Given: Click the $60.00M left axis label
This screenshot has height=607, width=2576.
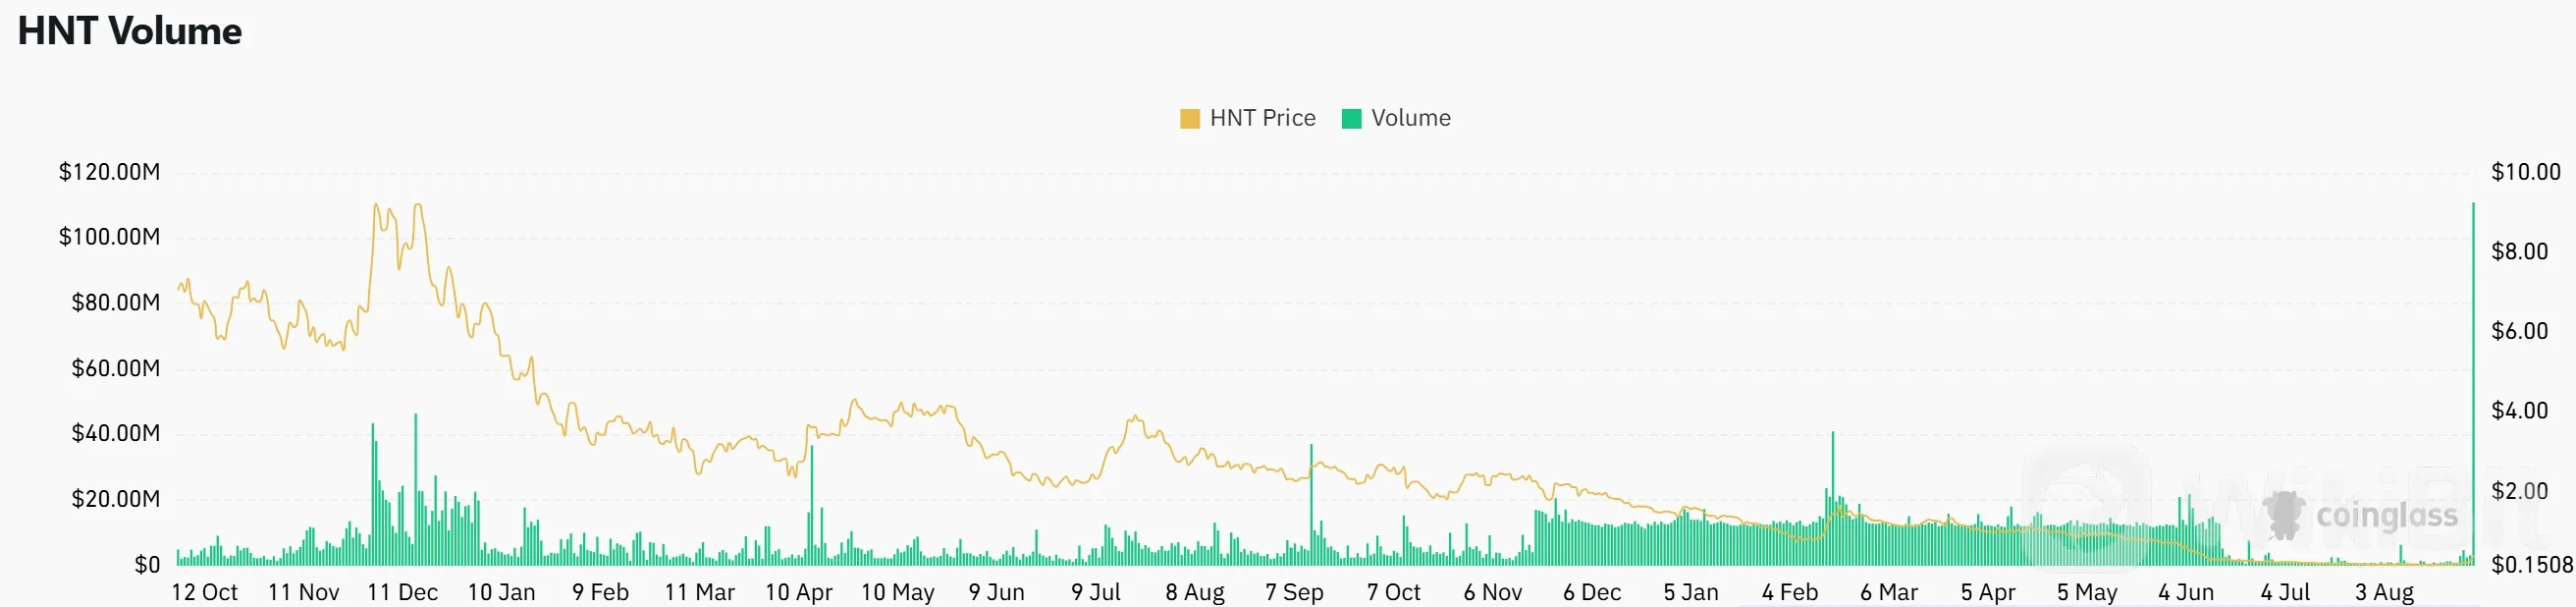Looking at the screenshot, I should click(x=115, y=369).
